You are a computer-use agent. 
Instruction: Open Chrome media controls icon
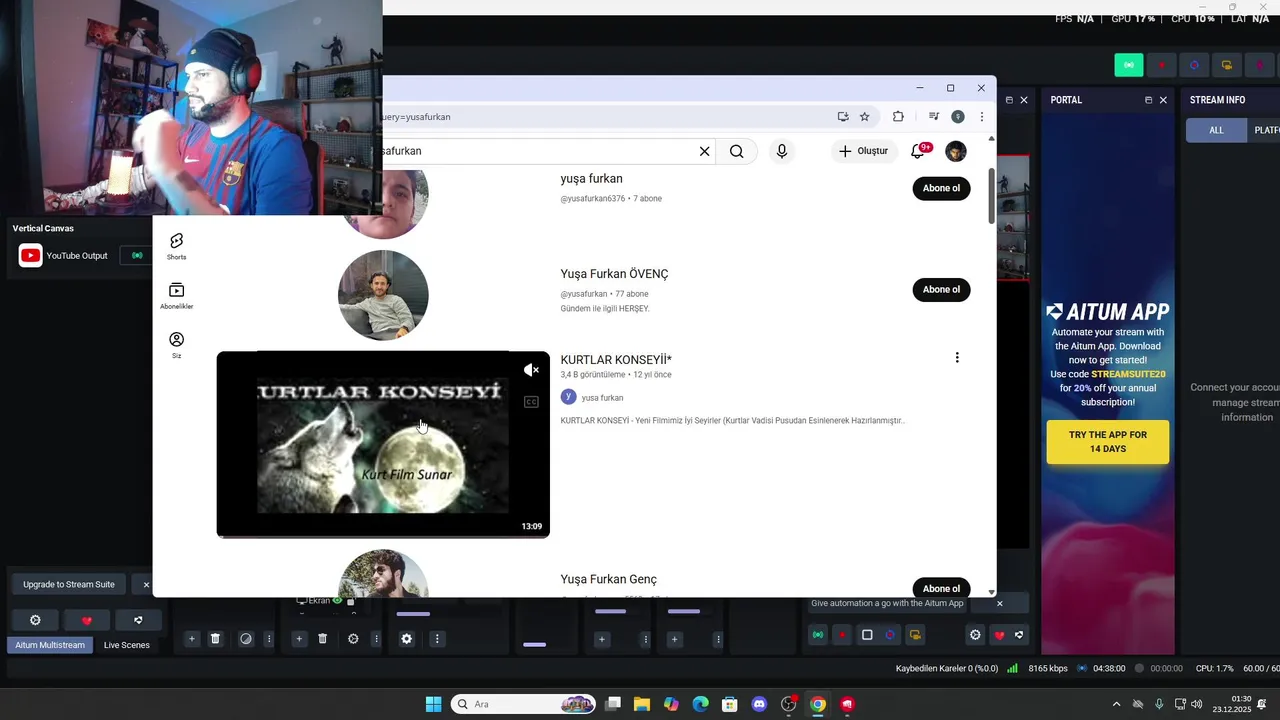coord(934,117)
